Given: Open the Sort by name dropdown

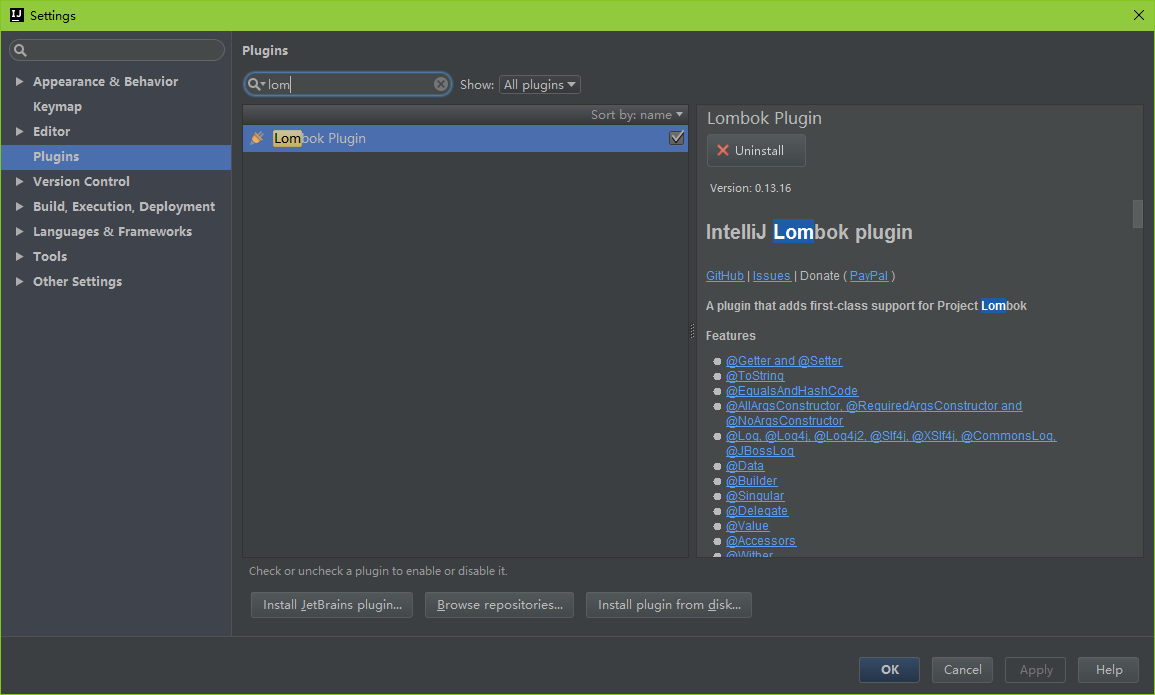Looking at the screenshot, I should (637, 115).
